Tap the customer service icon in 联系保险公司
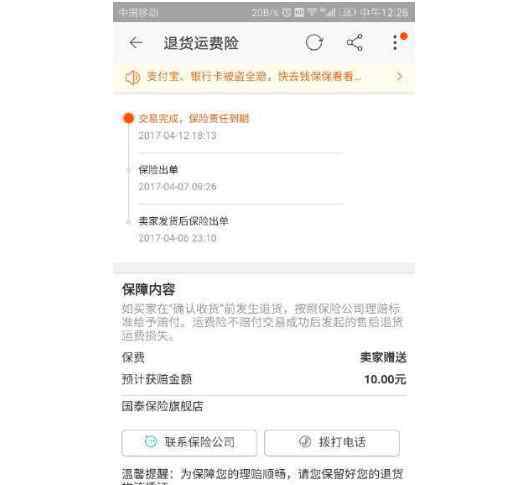Image resolution: width=518 pixels, height=485 pixels. coord(151,442)
